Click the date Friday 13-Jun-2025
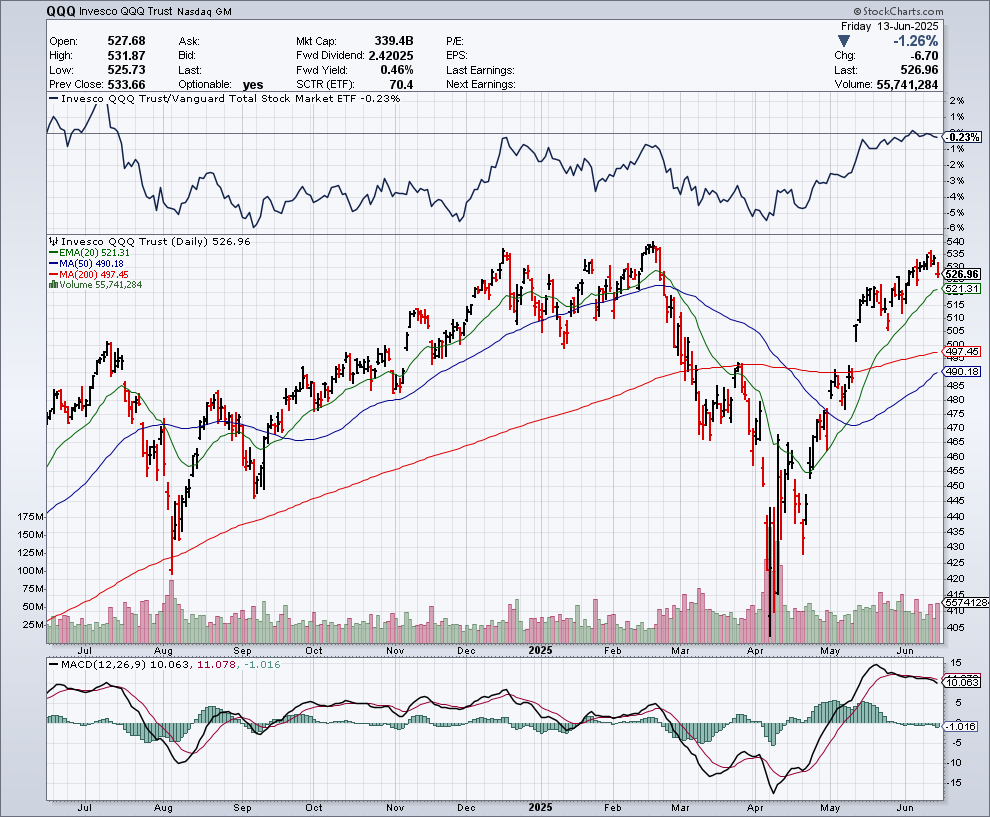This screenshot has height=817, width=990. (890, 26)
